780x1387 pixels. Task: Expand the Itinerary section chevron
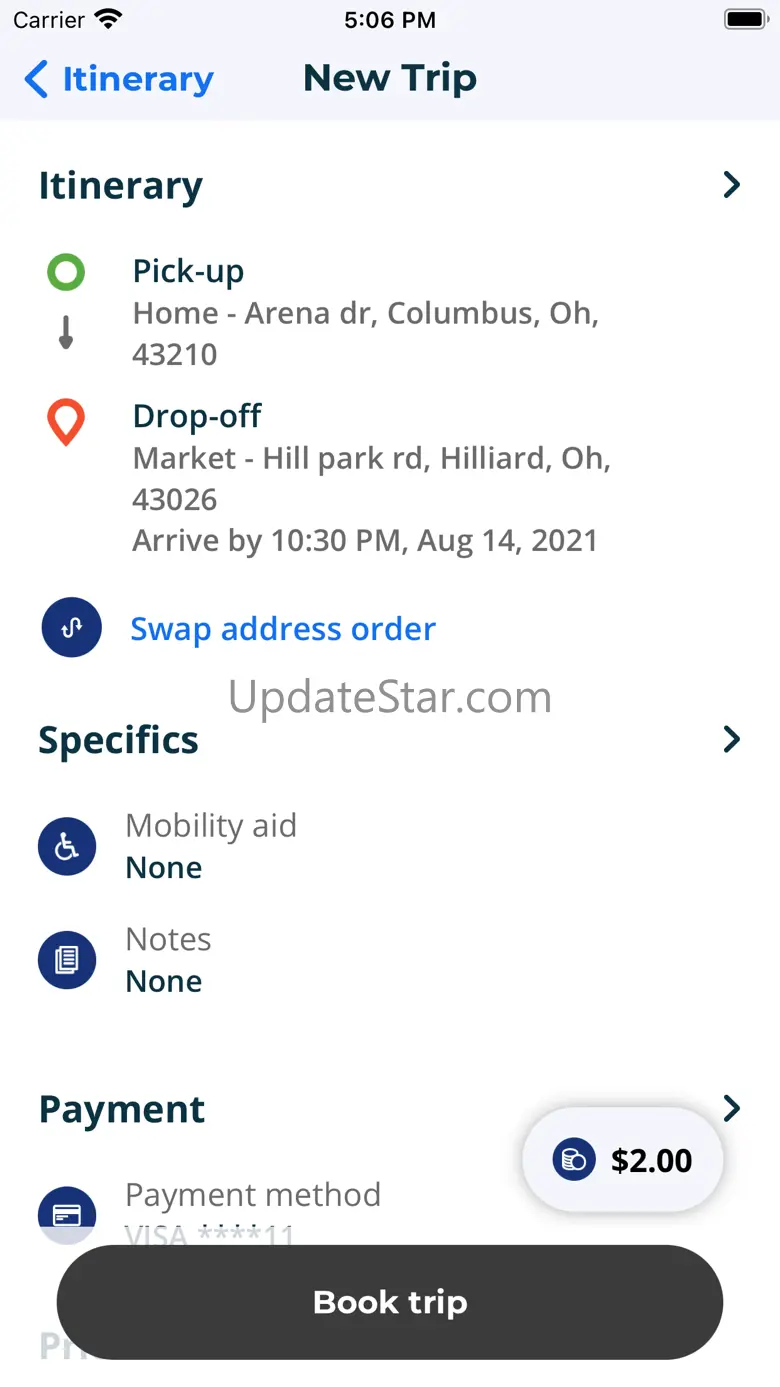point(732,185)
